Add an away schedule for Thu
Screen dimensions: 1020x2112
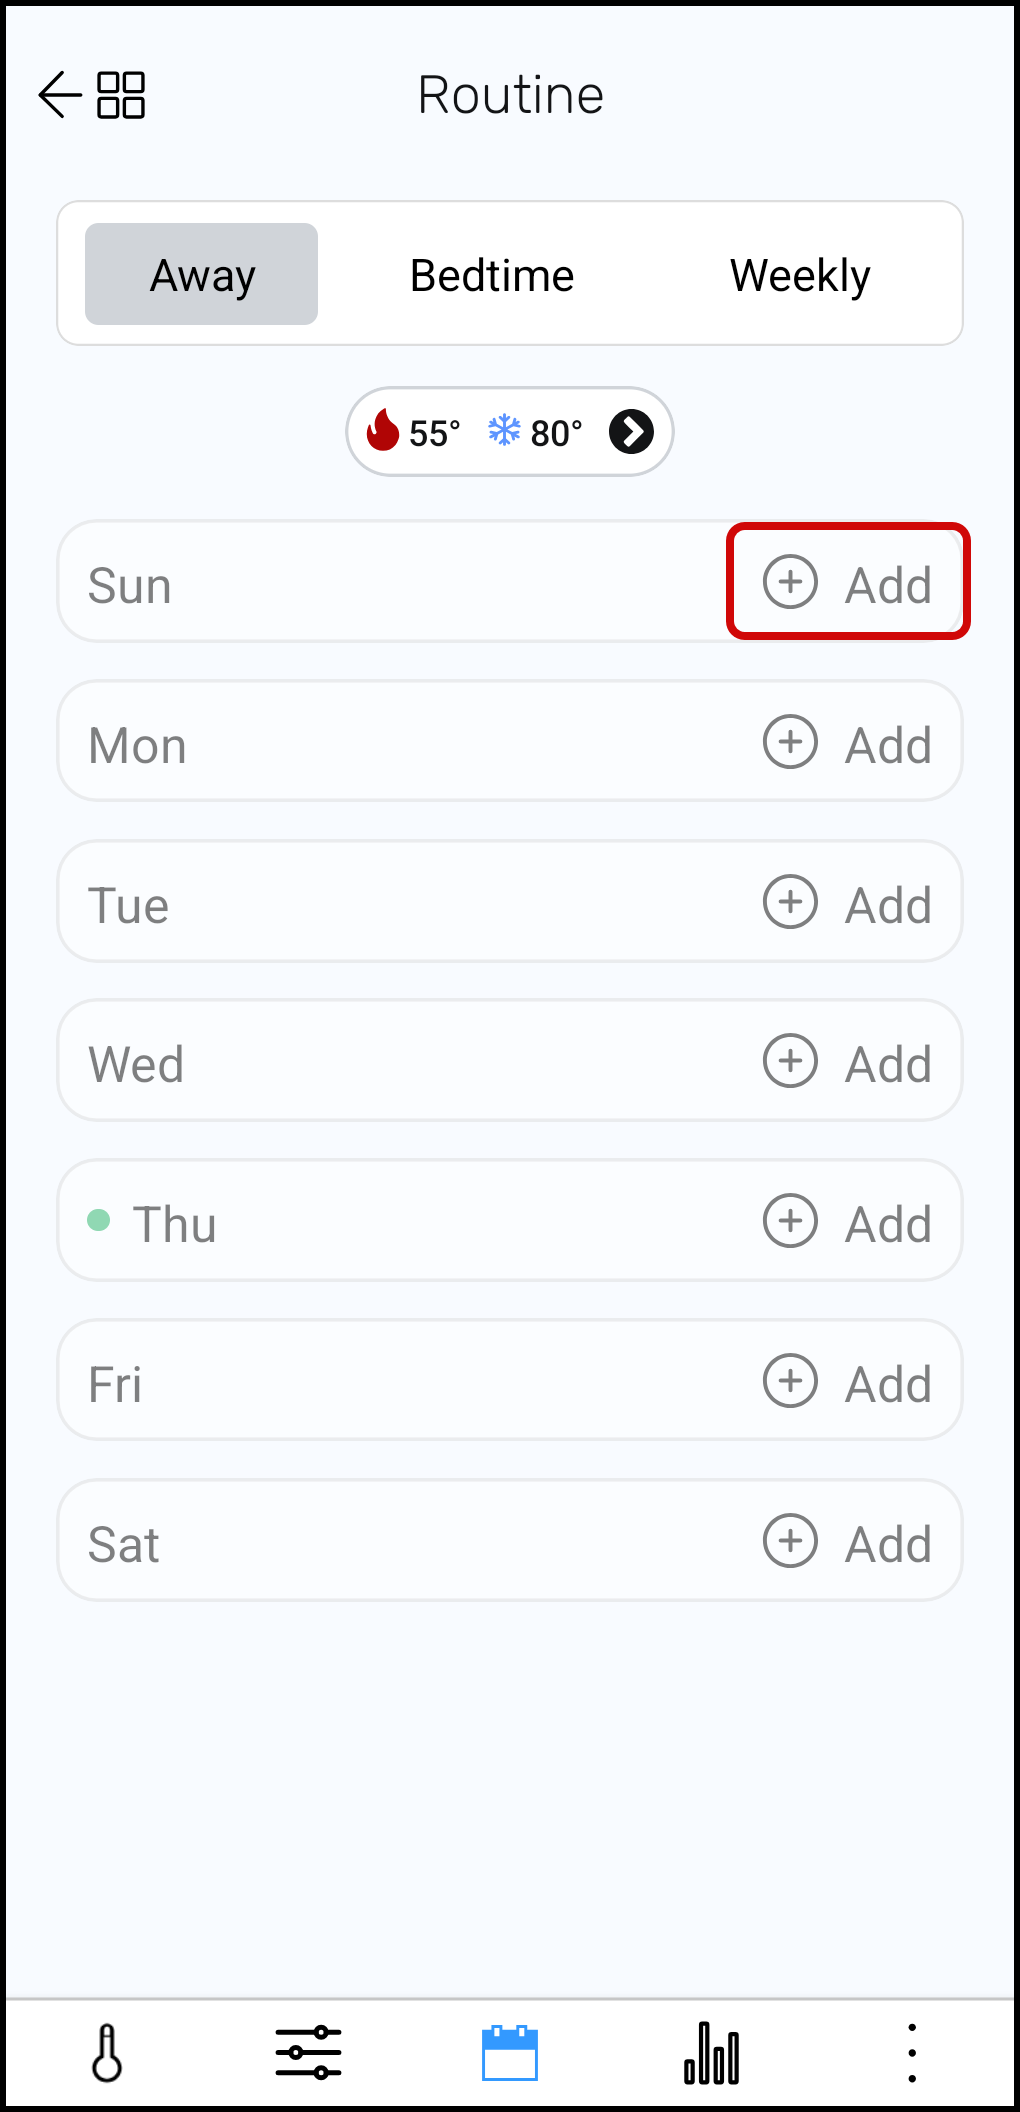(x=848, y=1222)
